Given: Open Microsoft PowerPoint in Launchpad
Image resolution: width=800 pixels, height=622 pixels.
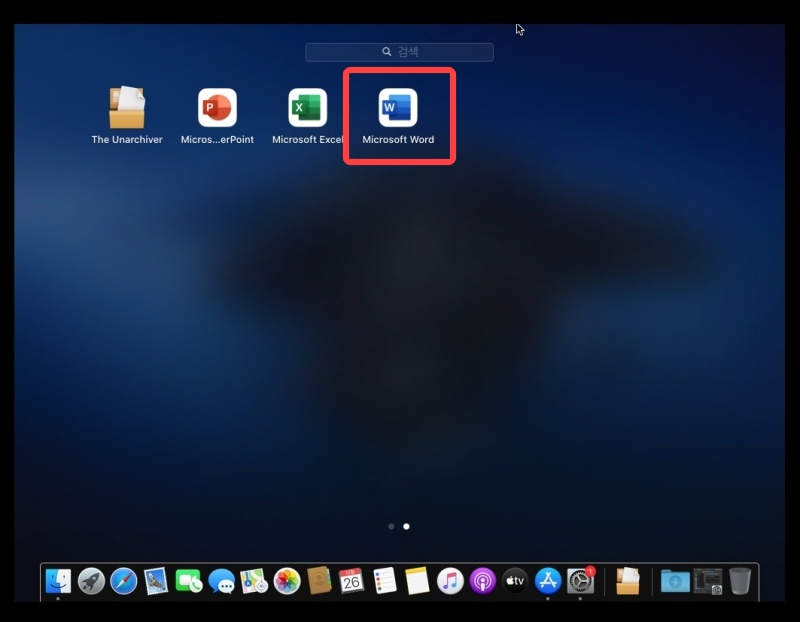Looking at the screenshot, I should click(x=217, y=108).
